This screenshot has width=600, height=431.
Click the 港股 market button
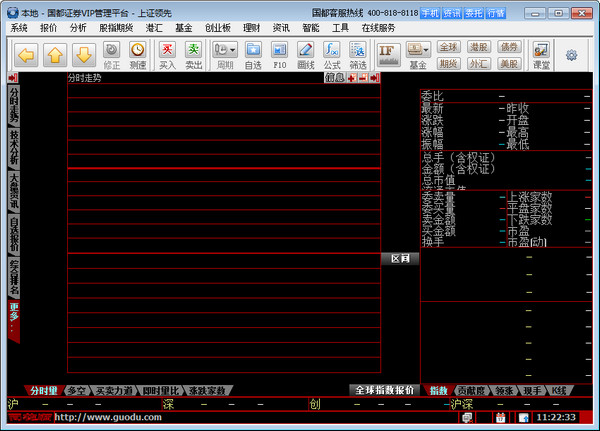click(x=479, y=47)
